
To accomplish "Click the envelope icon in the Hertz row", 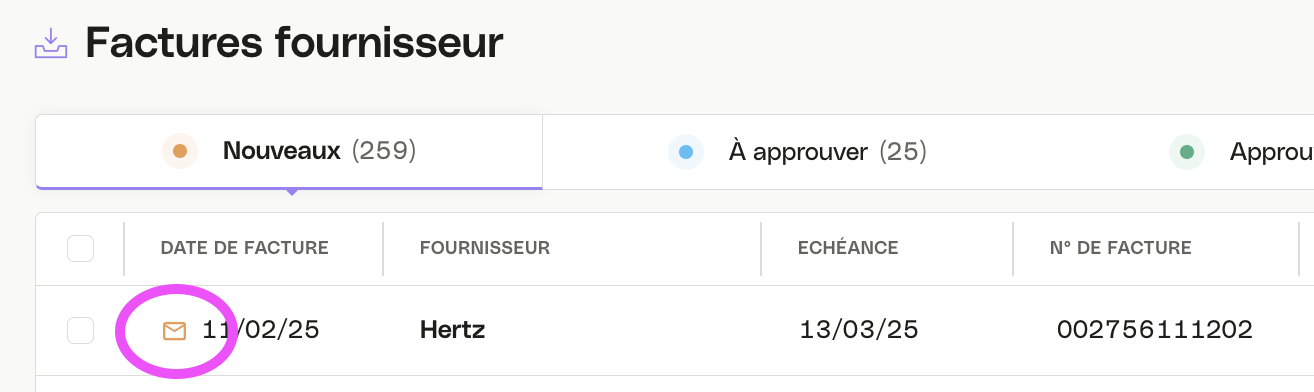I will (175, 331).
